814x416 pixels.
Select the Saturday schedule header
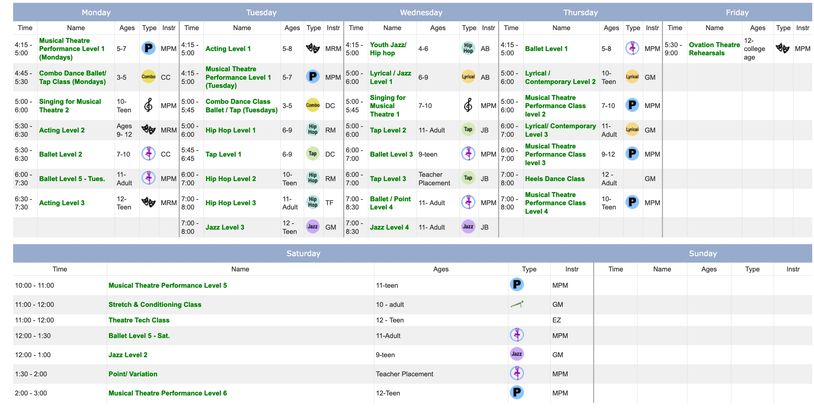click(x=303, y=254)
